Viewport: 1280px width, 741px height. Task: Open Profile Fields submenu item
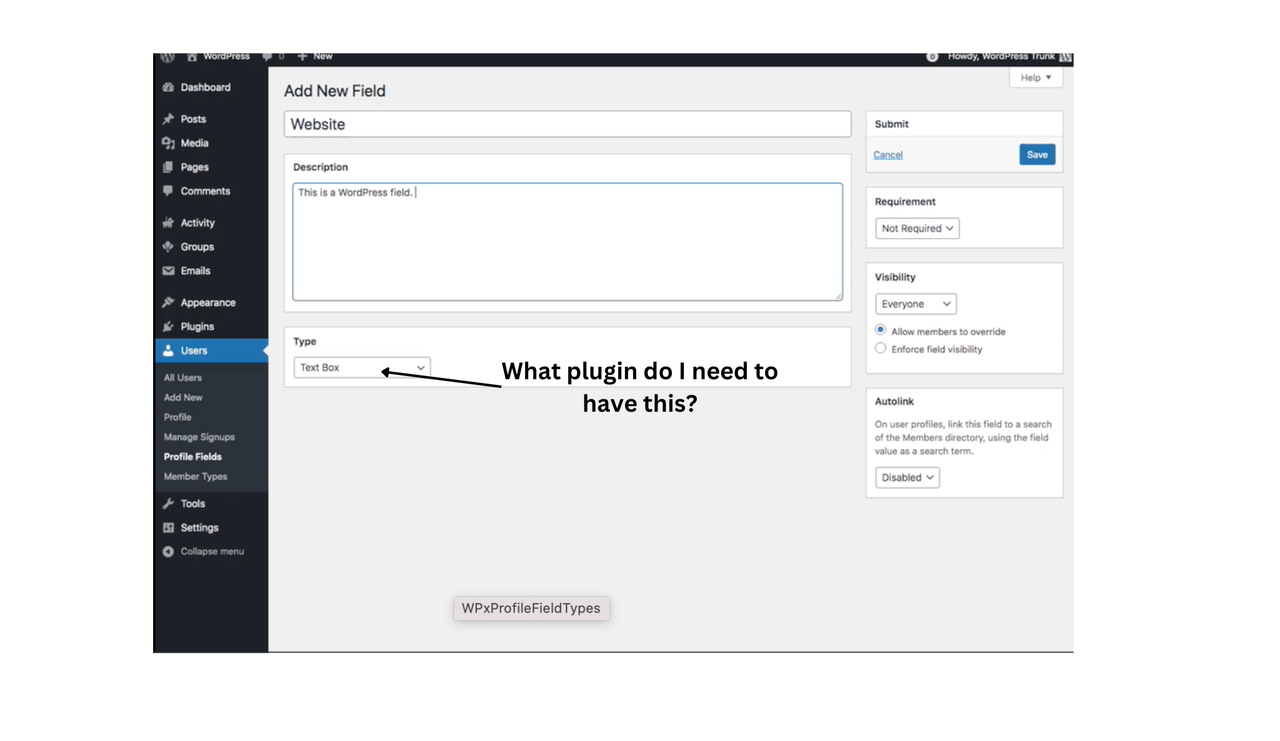(193, 457)
